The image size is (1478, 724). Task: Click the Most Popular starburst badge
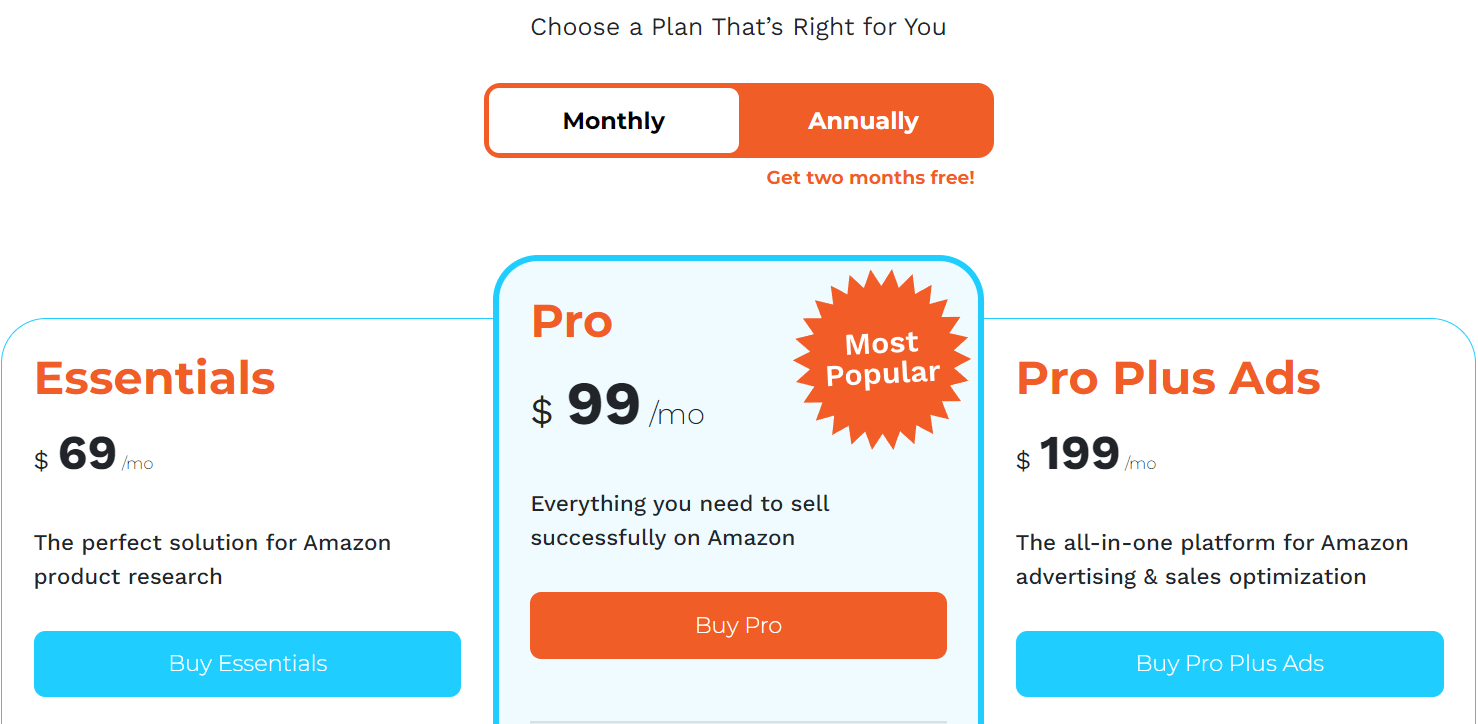click(x=881, y=356)
